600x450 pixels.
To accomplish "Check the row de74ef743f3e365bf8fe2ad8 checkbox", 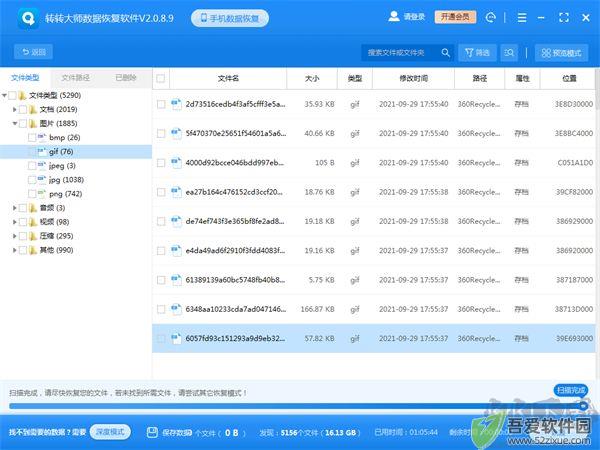I will coord(161,221).
